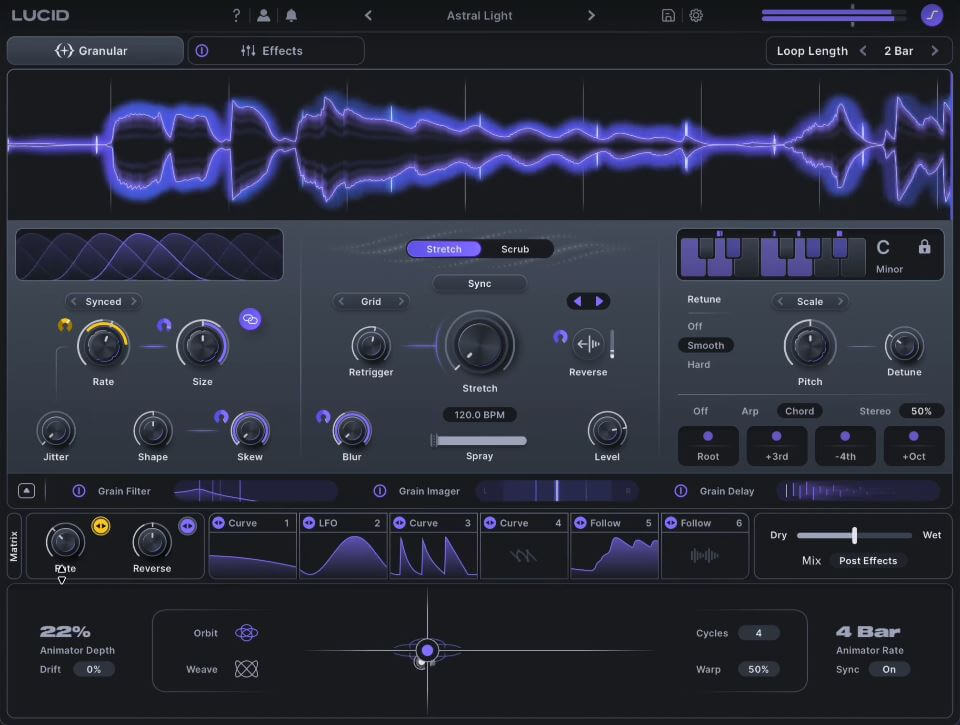
Task: Toggle the -4th chord note button
Action: tap(845, 446)
